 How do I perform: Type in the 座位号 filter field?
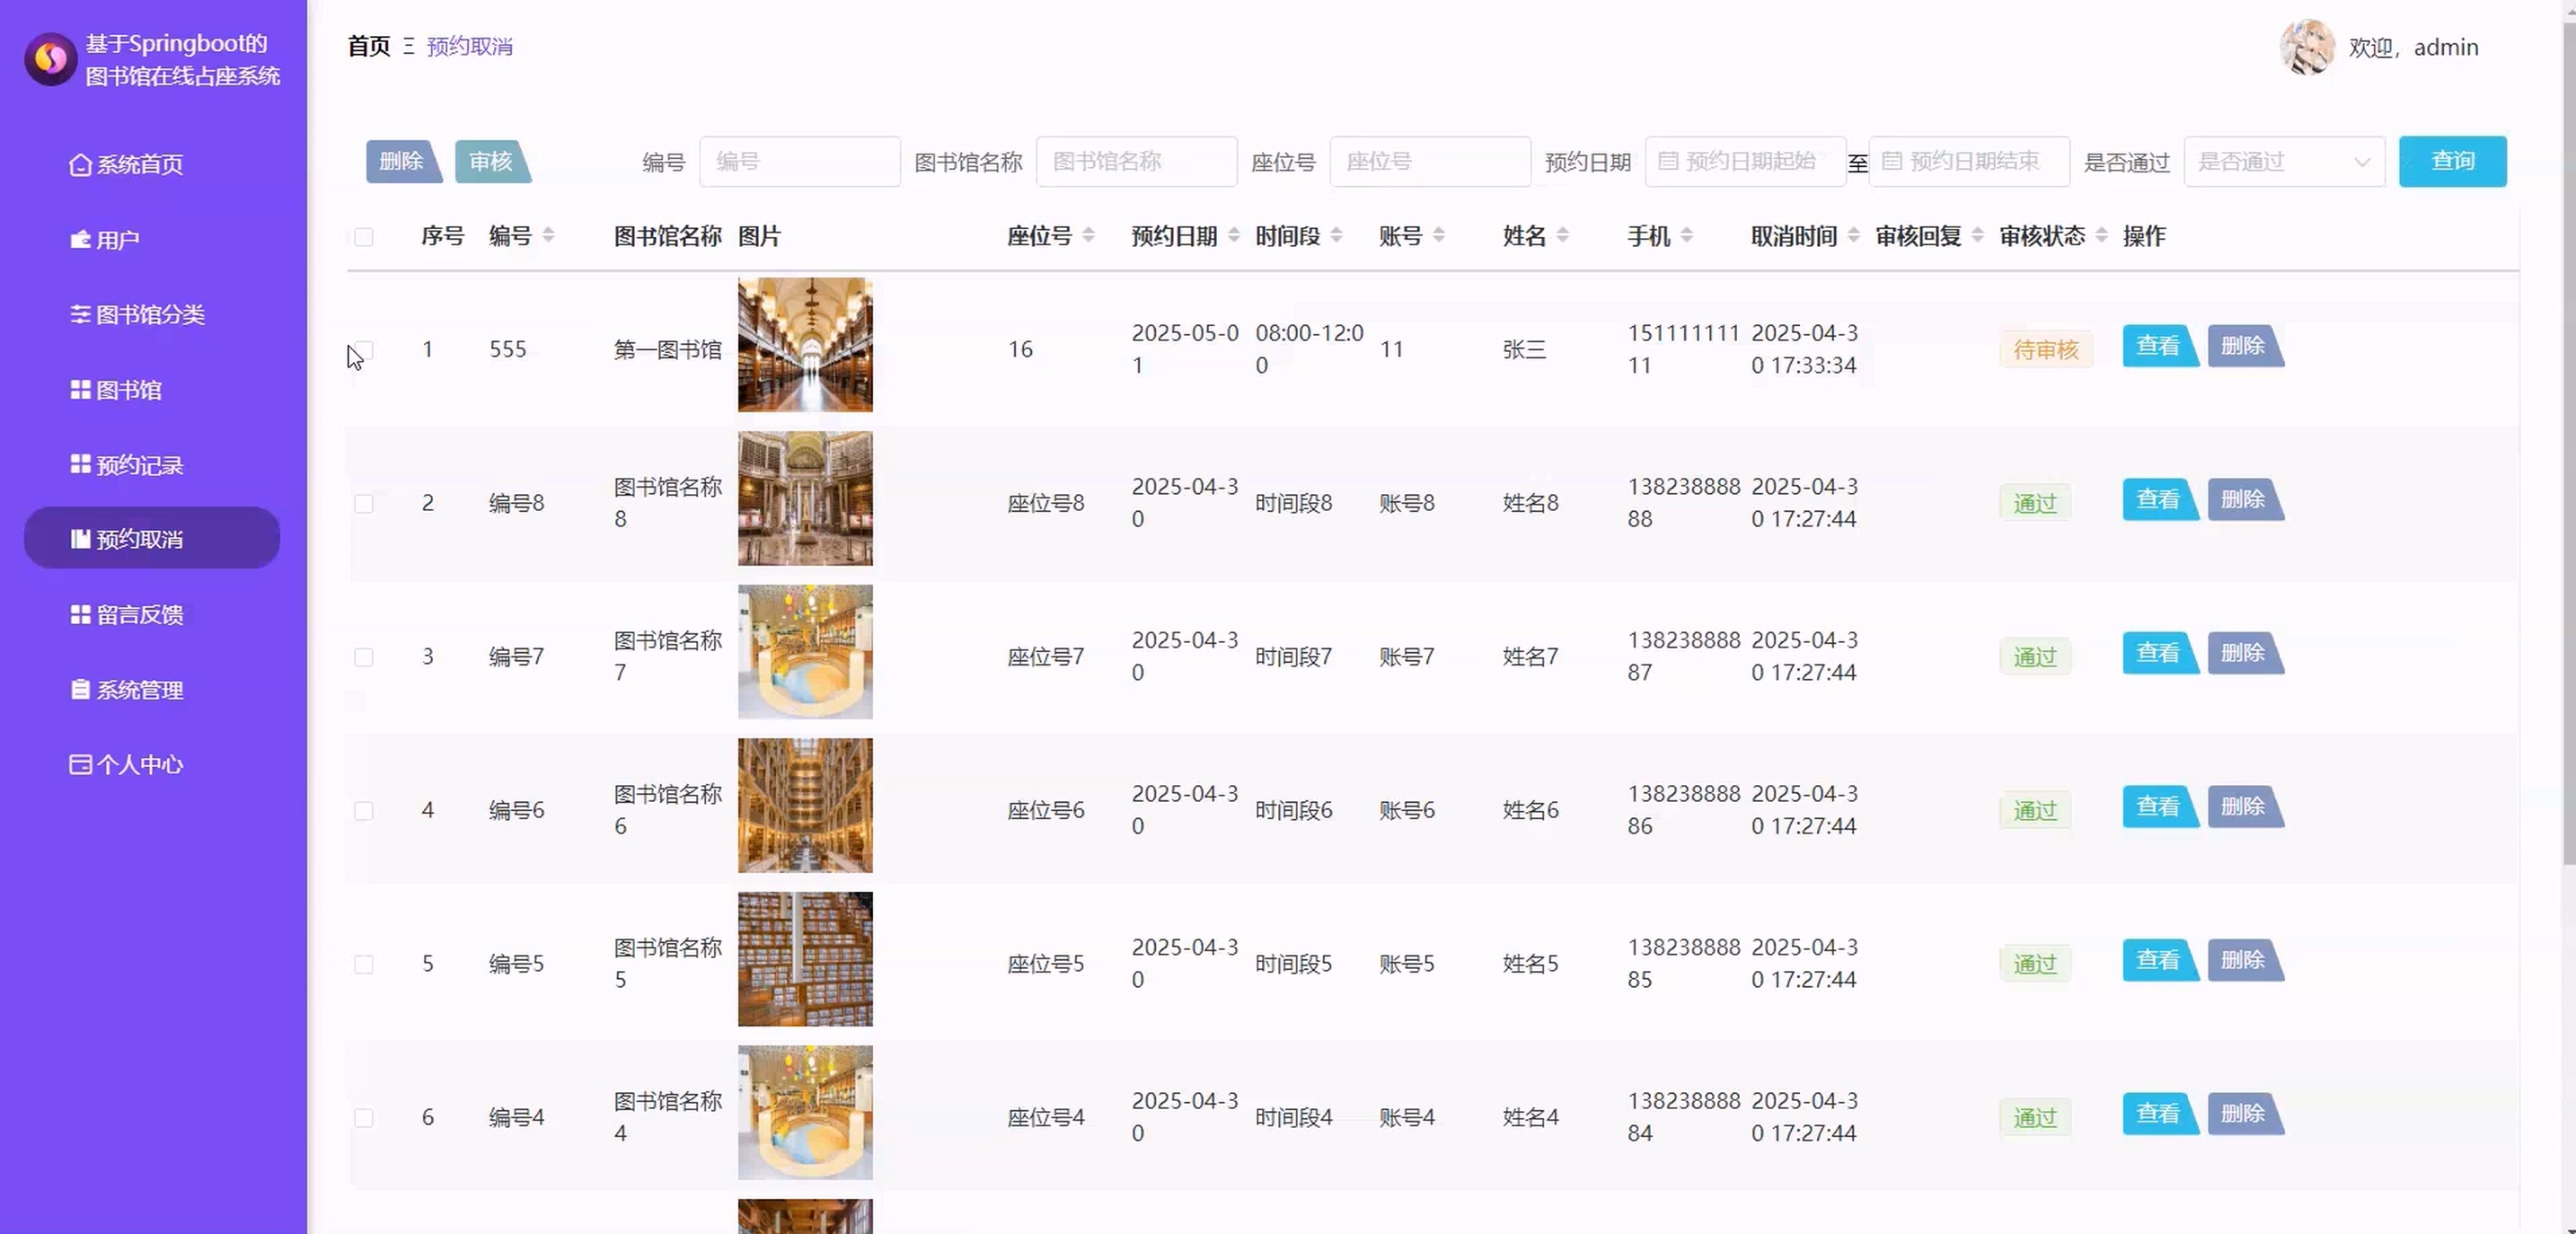tap(1429, 162)
